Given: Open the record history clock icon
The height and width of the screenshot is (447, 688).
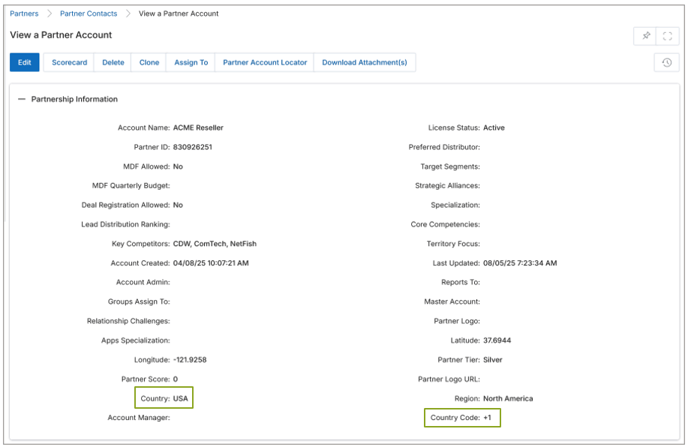Looking at the screenshot, I should (668, 63).
